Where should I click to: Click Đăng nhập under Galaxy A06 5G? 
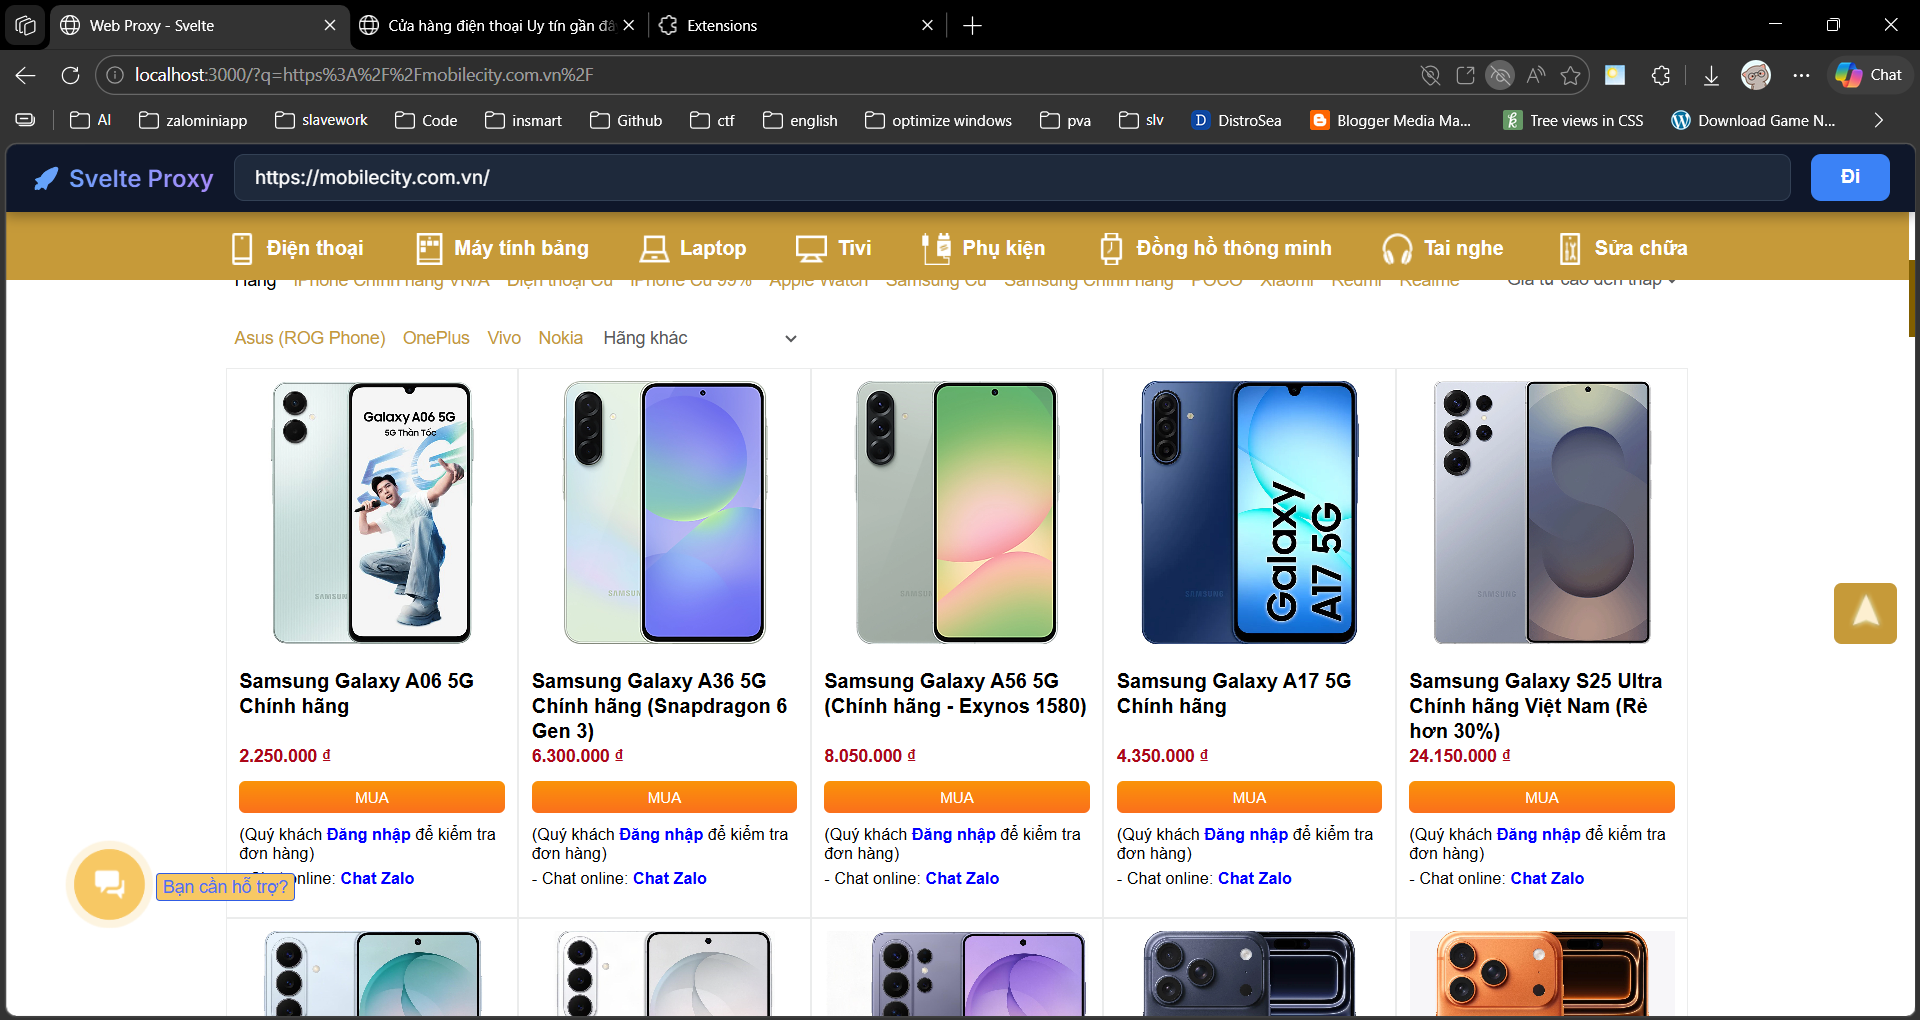pos(368,834)
